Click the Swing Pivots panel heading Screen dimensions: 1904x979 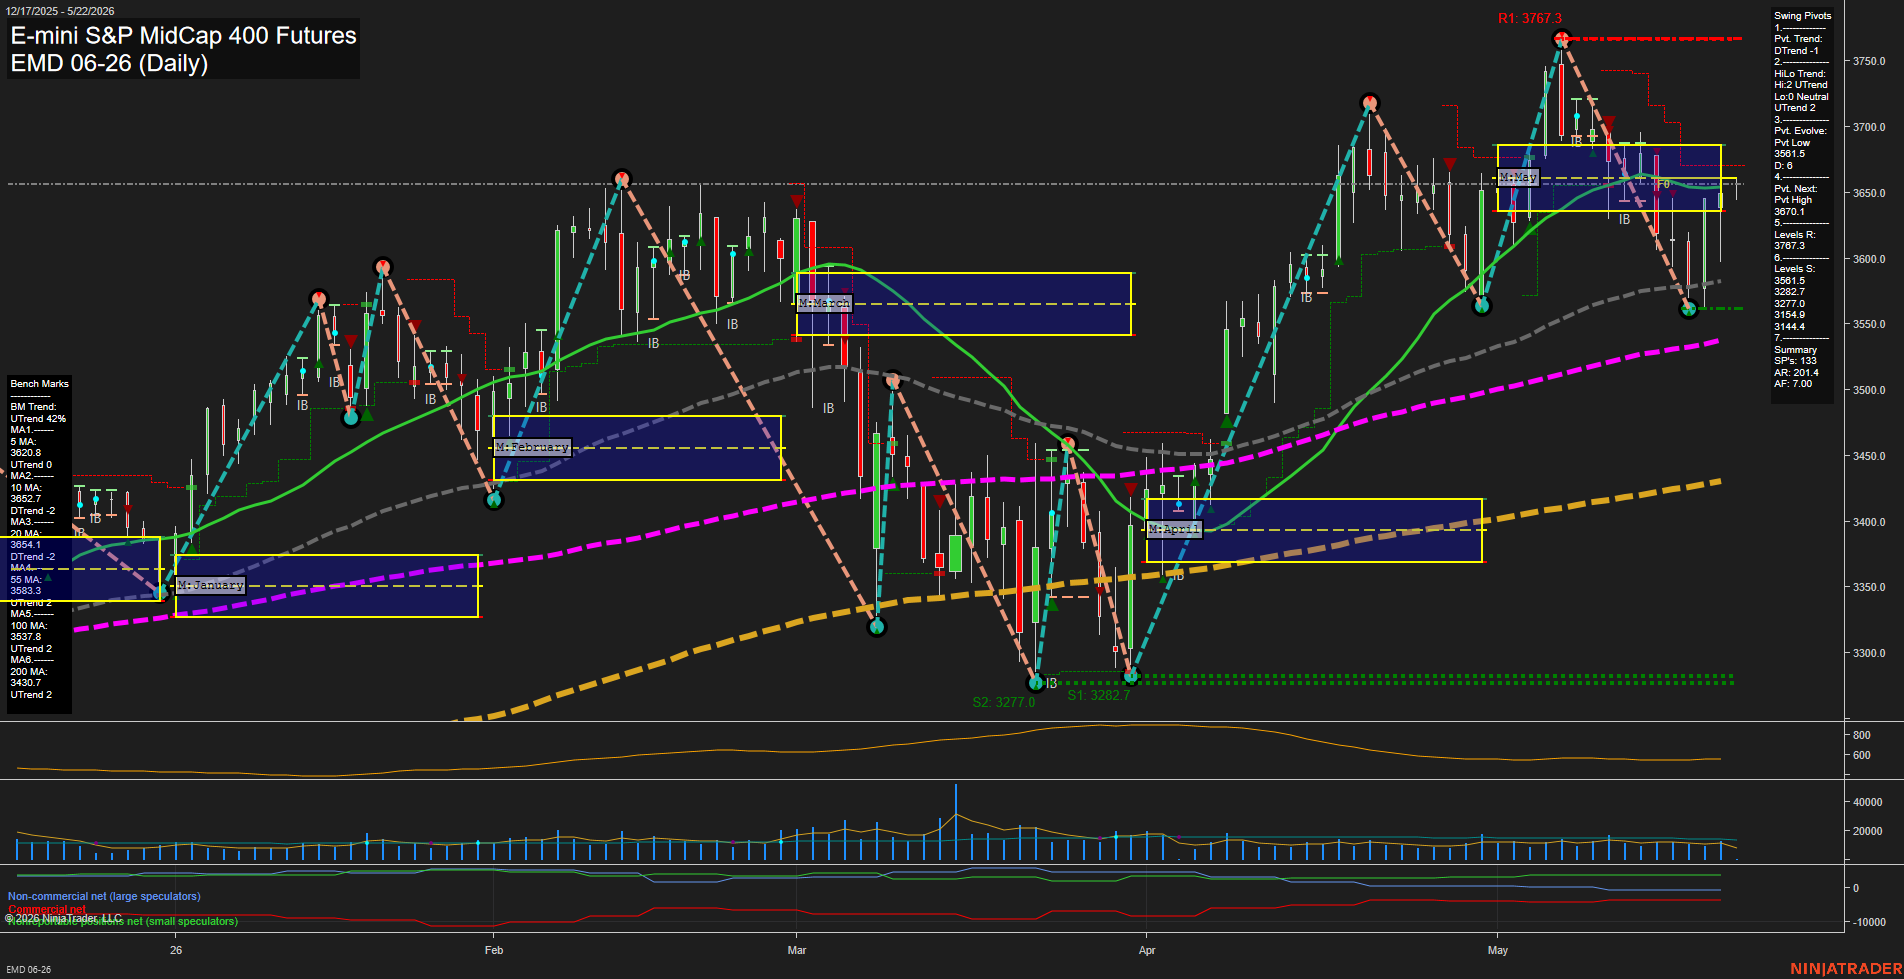1803,16
